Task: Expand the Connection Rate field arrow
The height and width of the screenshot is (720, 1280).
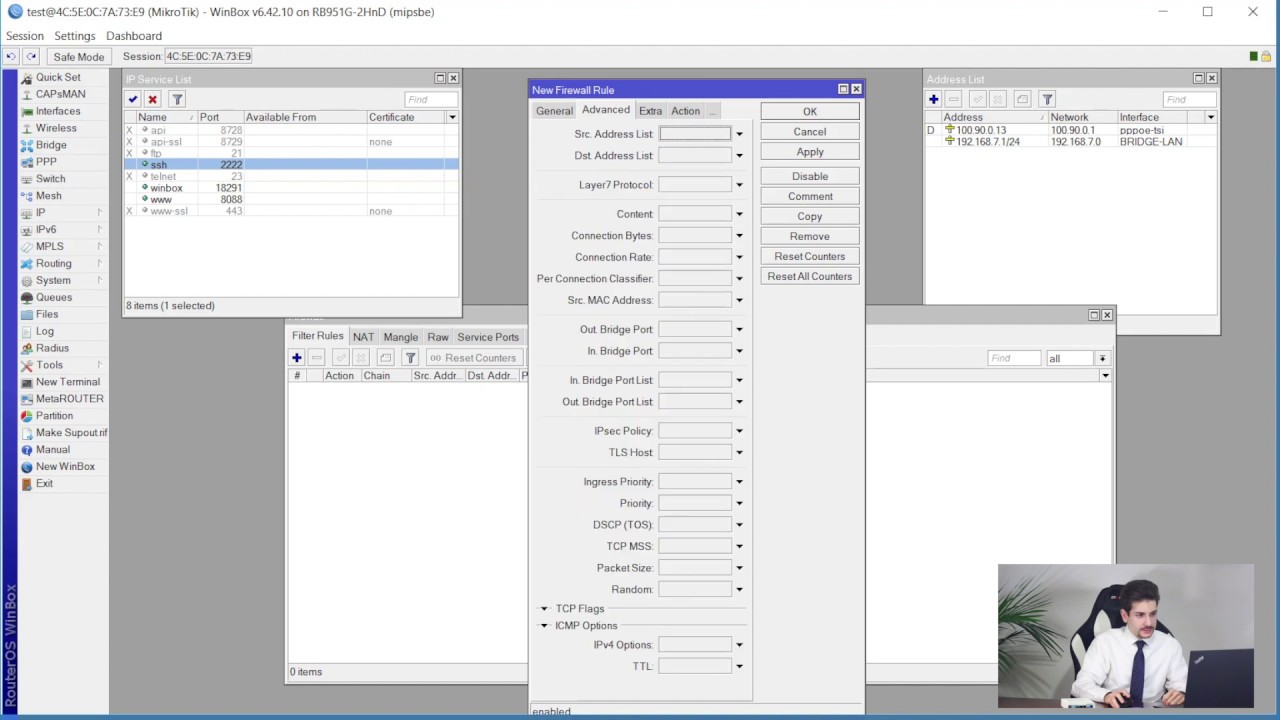Action: (x=739, y=258)
